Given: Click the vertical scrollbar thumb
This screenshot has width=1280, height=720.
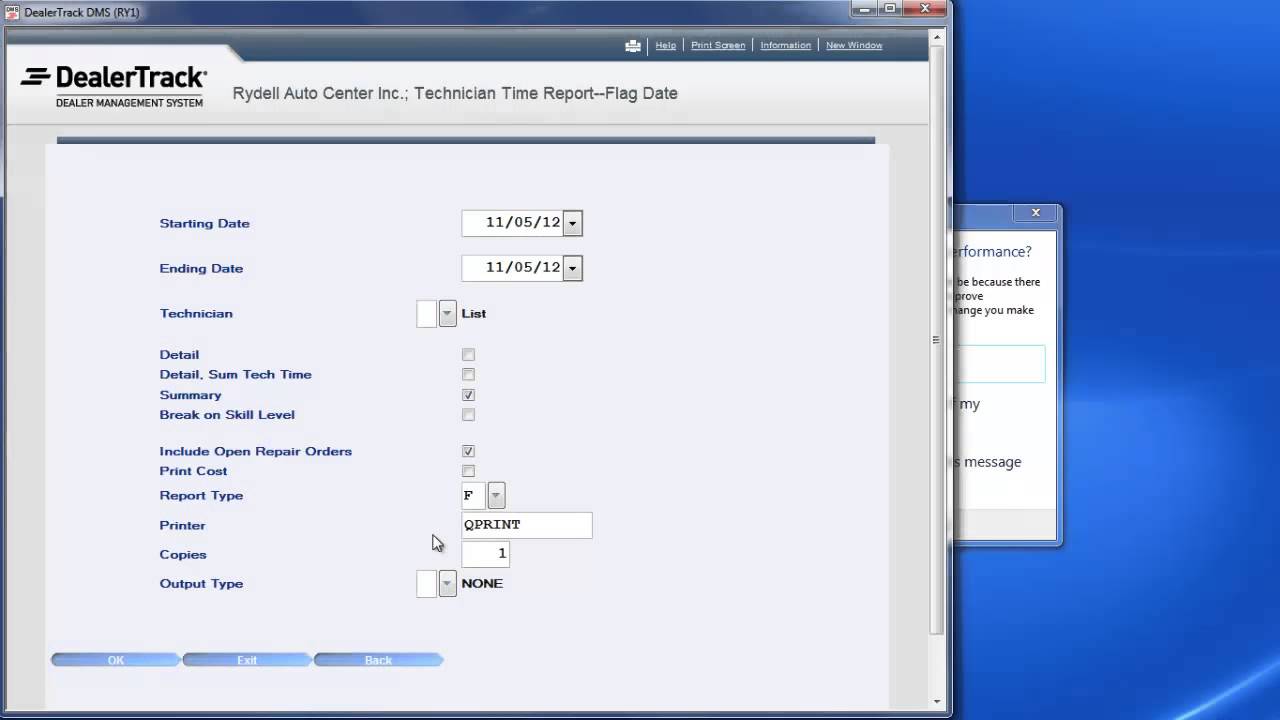Looking at the screenshot, I should pyautogui.click(x=937, y=340).
